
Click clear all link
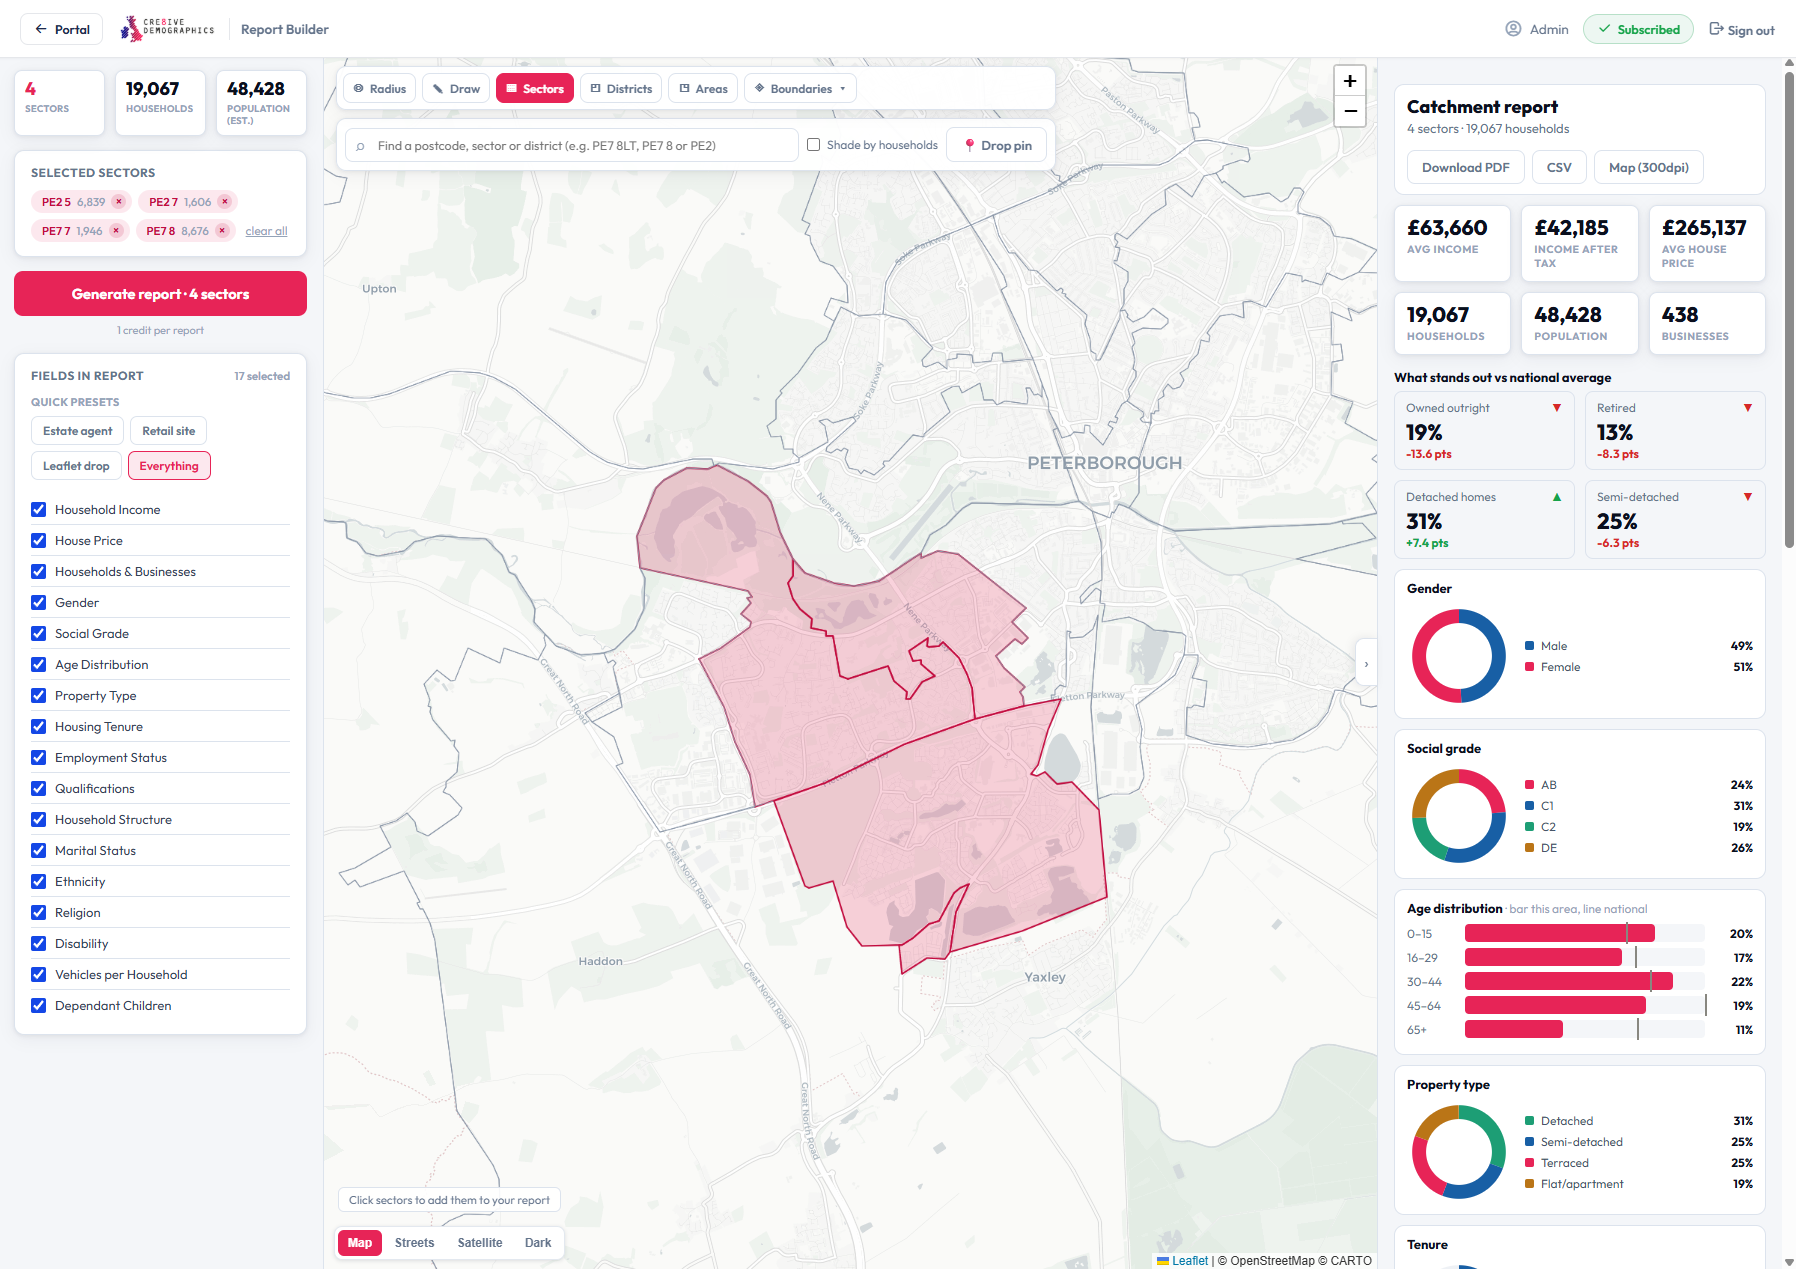pyautogui.click(x=266, y=231)
